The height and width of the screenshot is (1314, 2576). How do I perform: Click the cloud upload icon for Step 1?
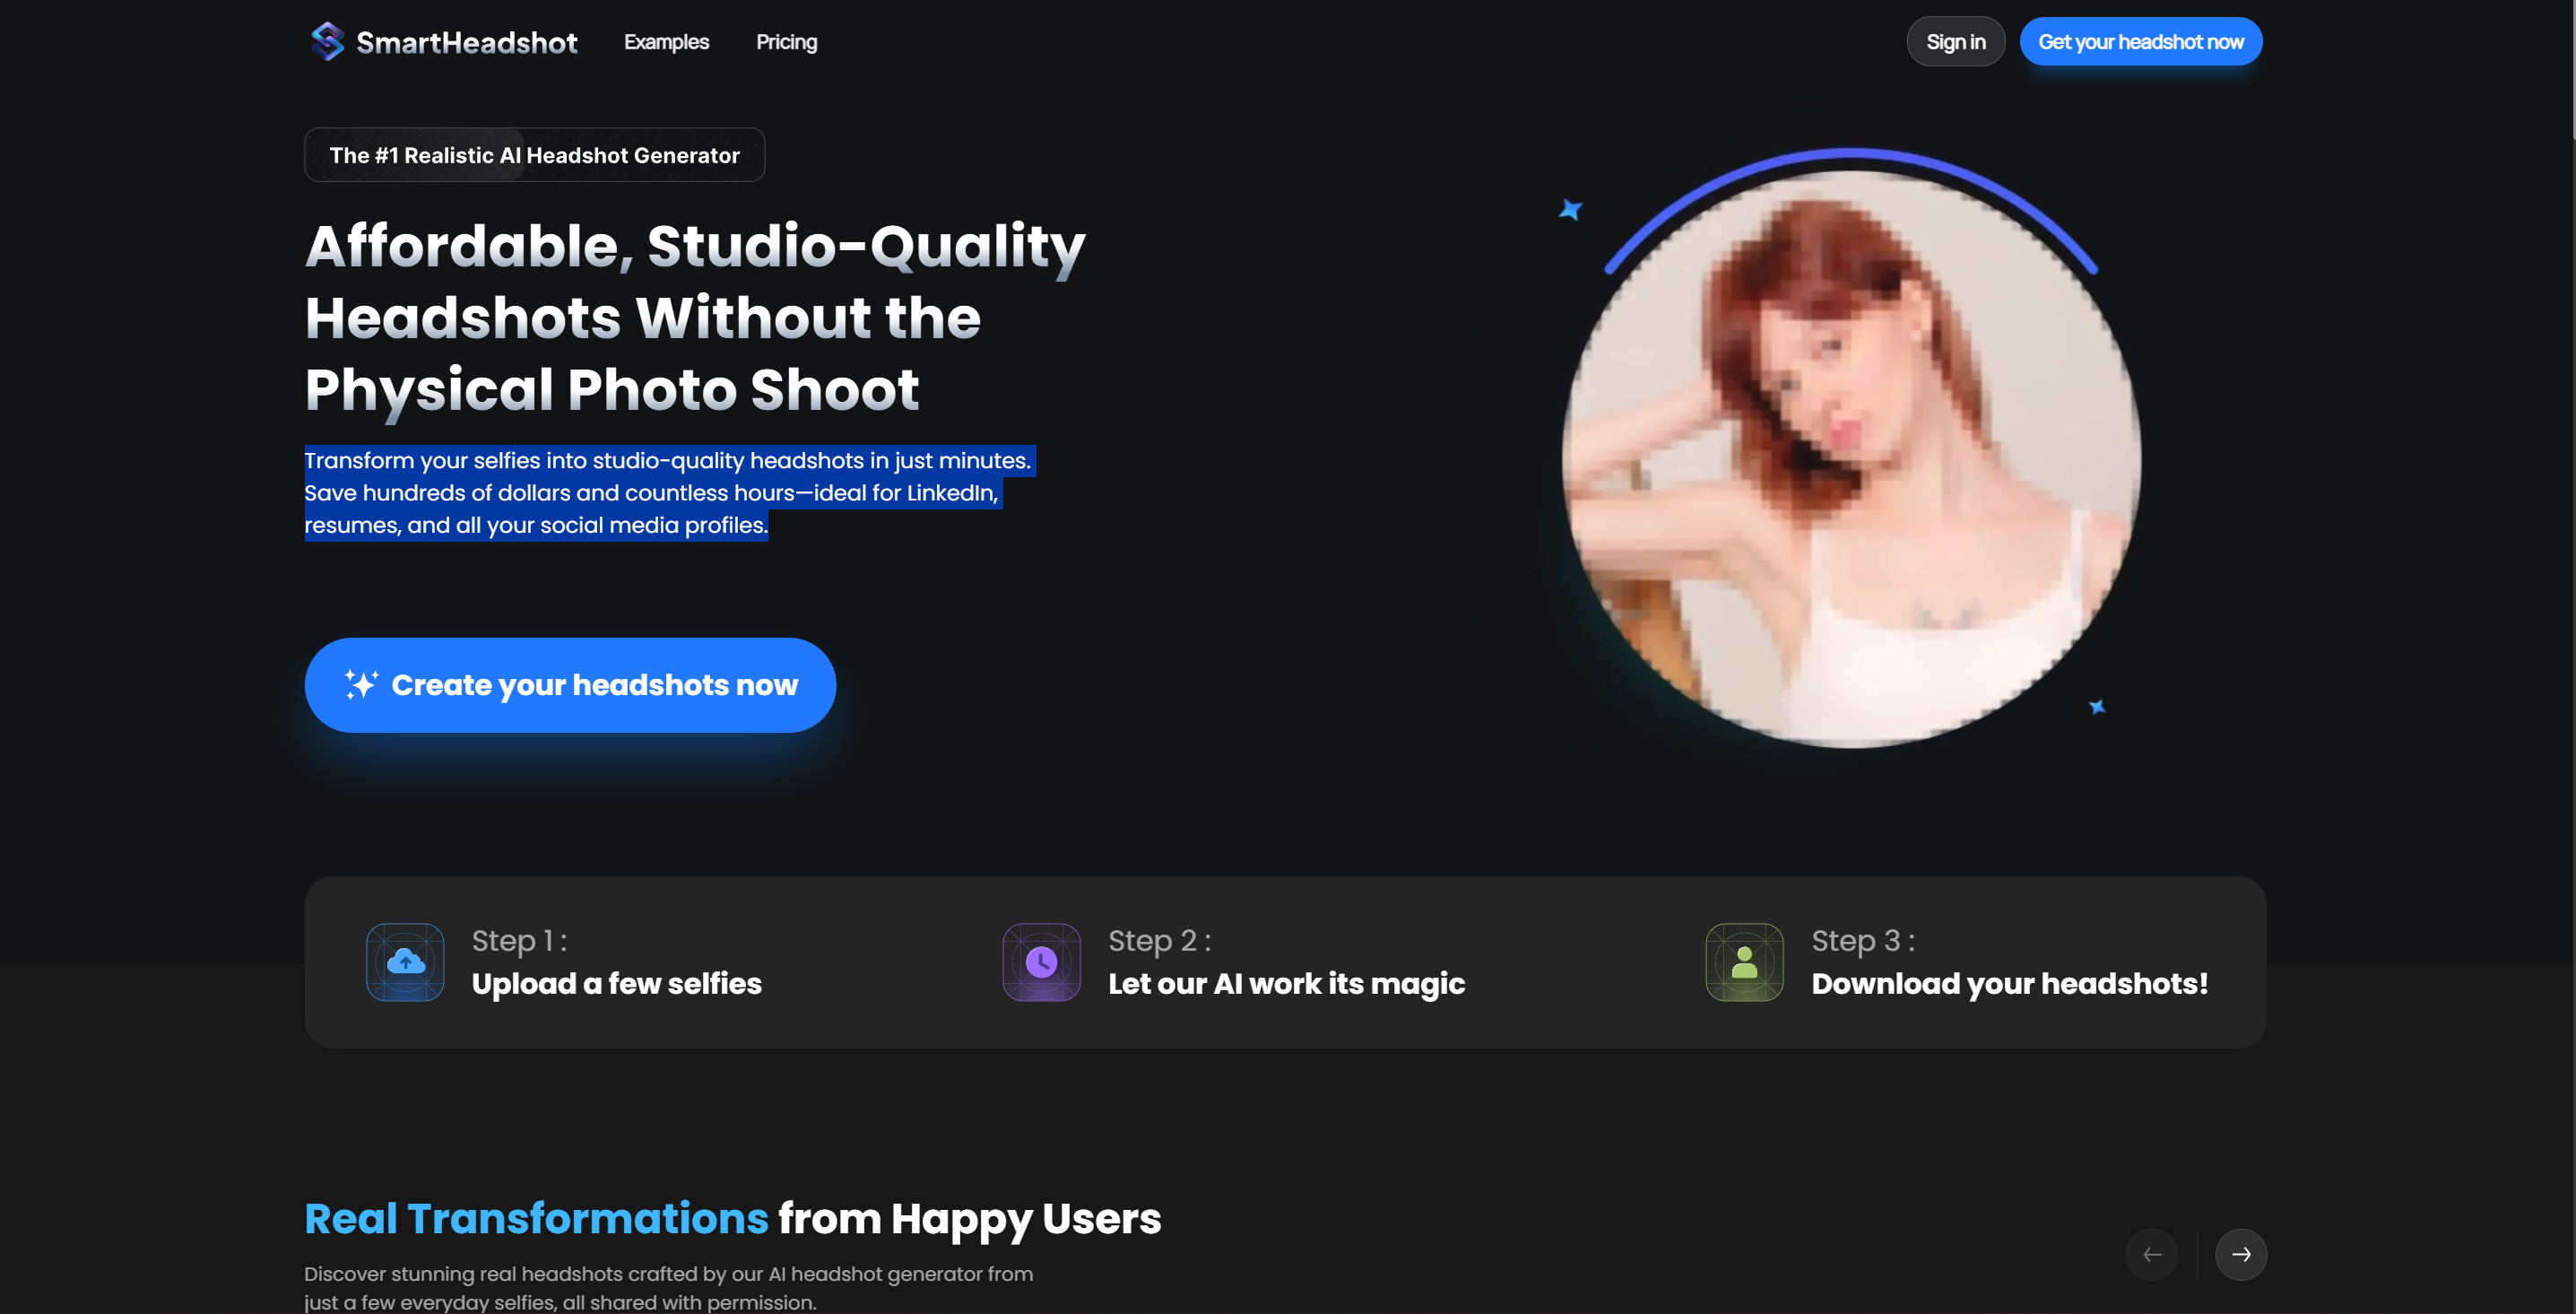tap(405, 962)
